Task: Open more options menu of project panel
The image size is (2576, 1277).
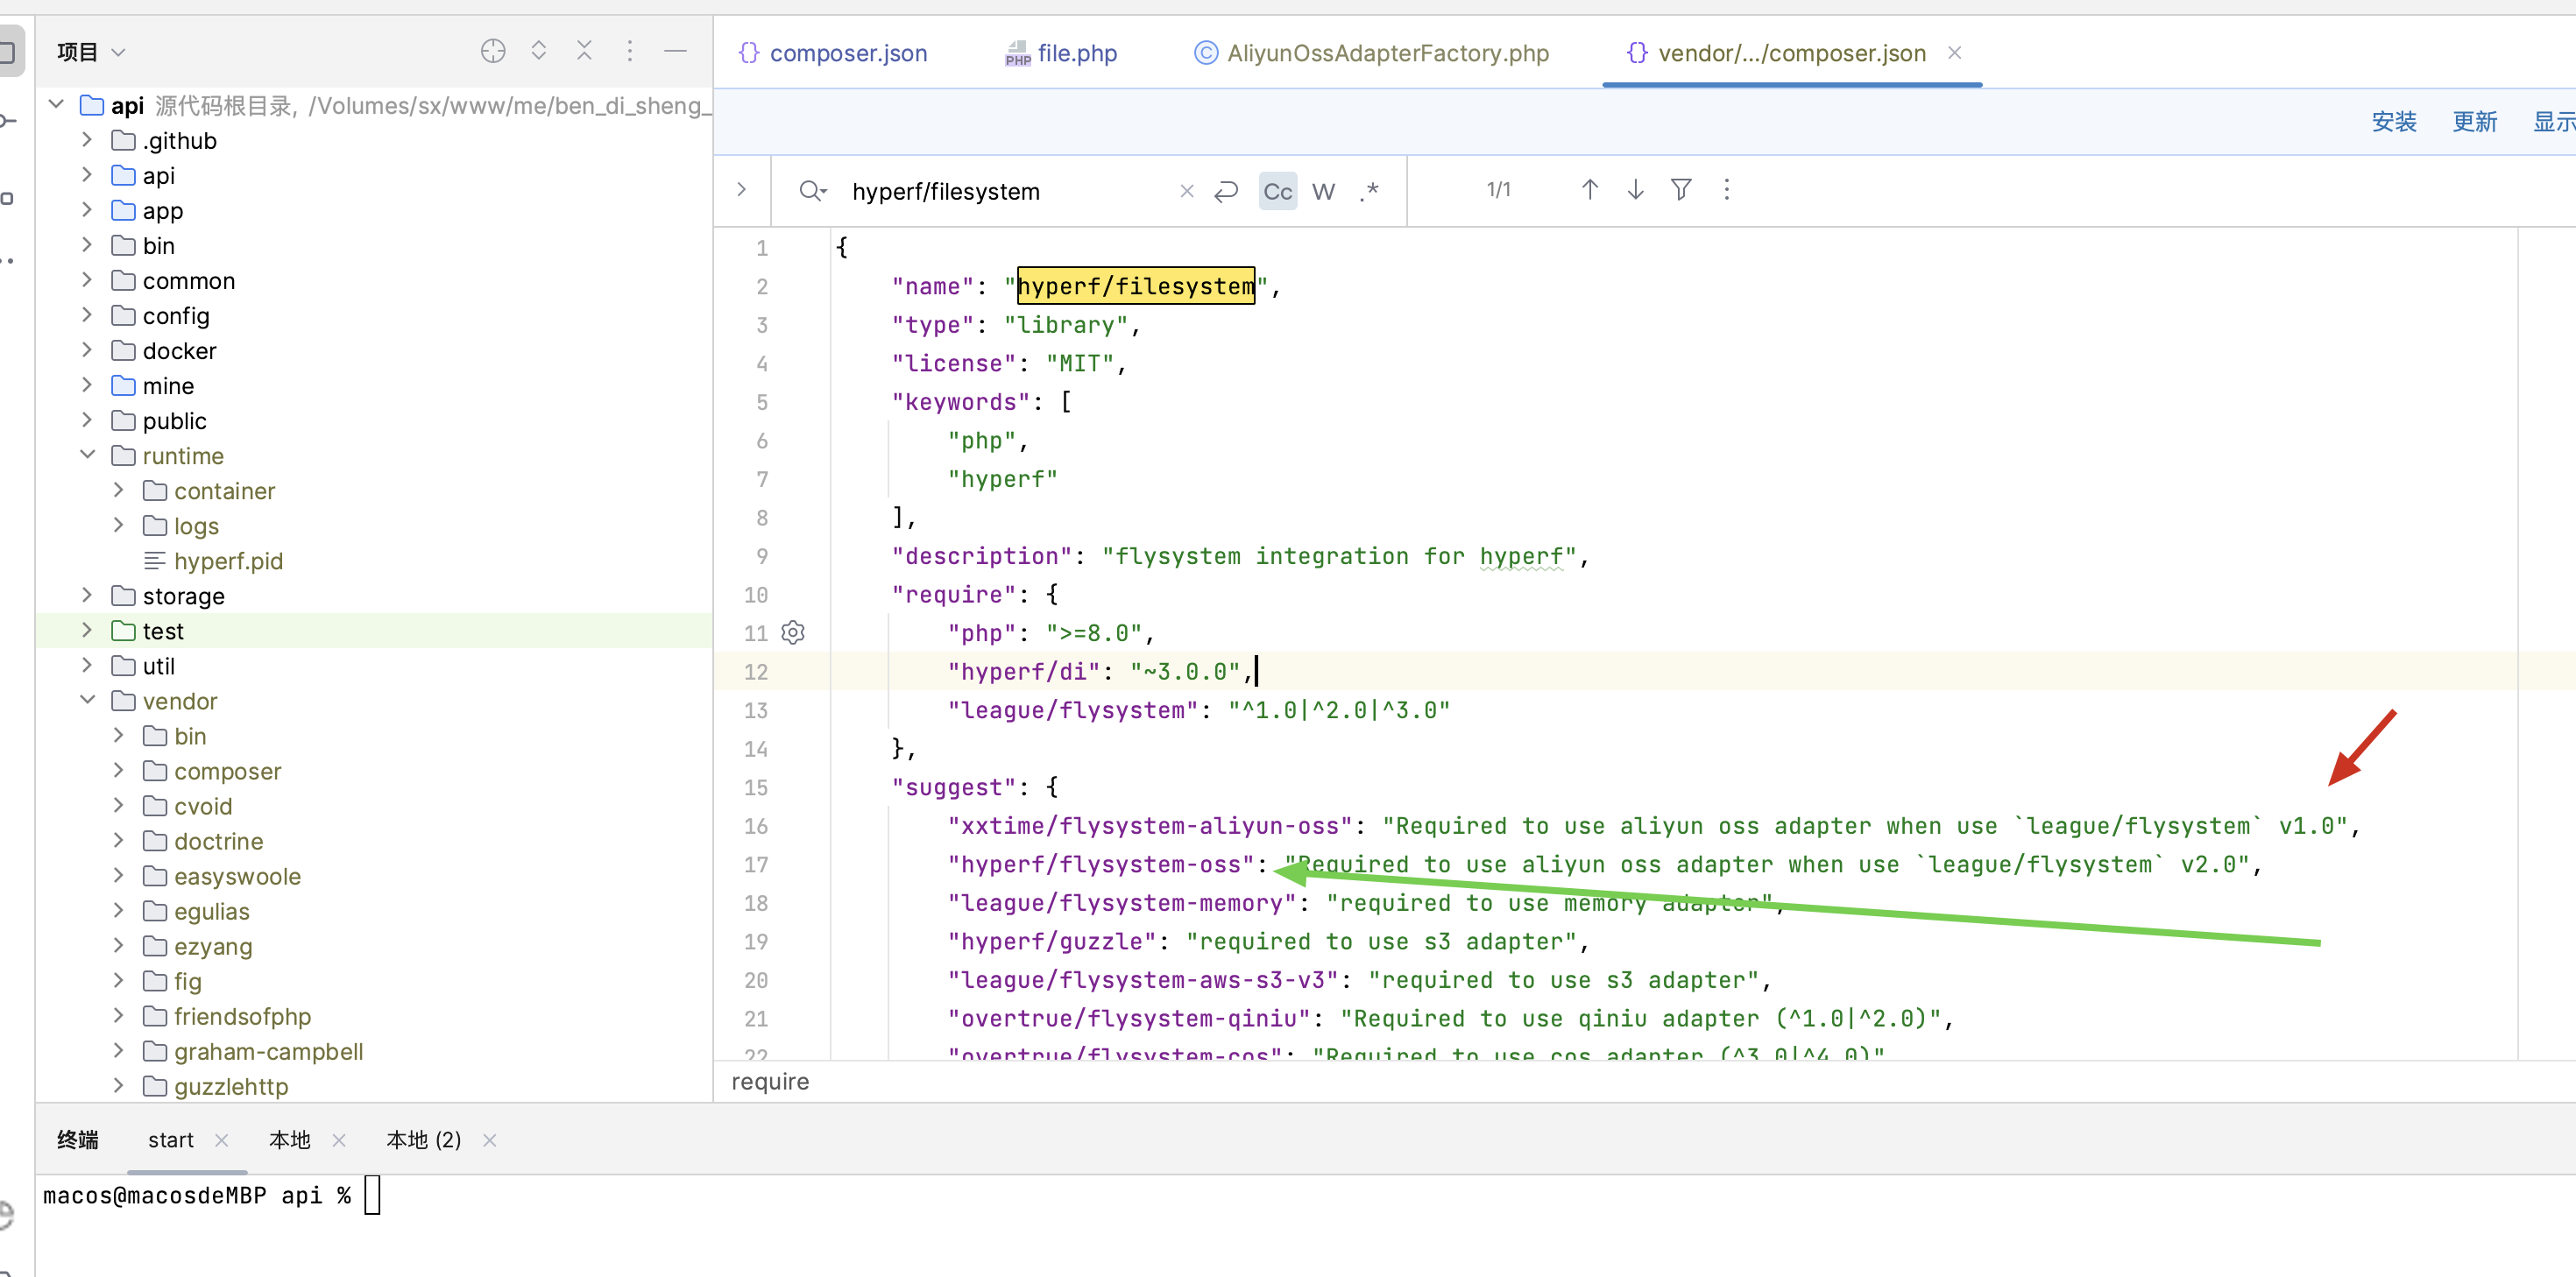Action: pos(630,51)
